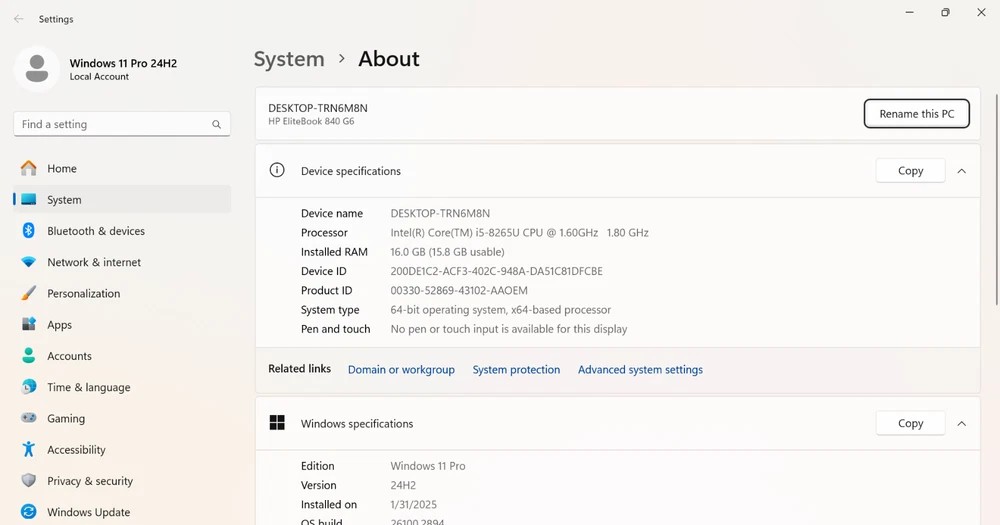Open Advanced system settings link
1000x525 pixels.
pyautogui.click(x=640, y=370)
